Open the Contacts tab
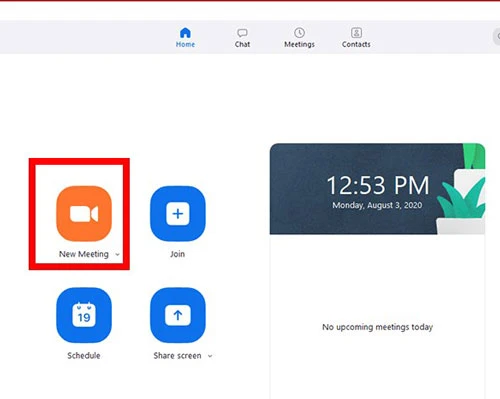Image resolution: width=500 pixels, height=399 pixels. [x=356, y=38]
